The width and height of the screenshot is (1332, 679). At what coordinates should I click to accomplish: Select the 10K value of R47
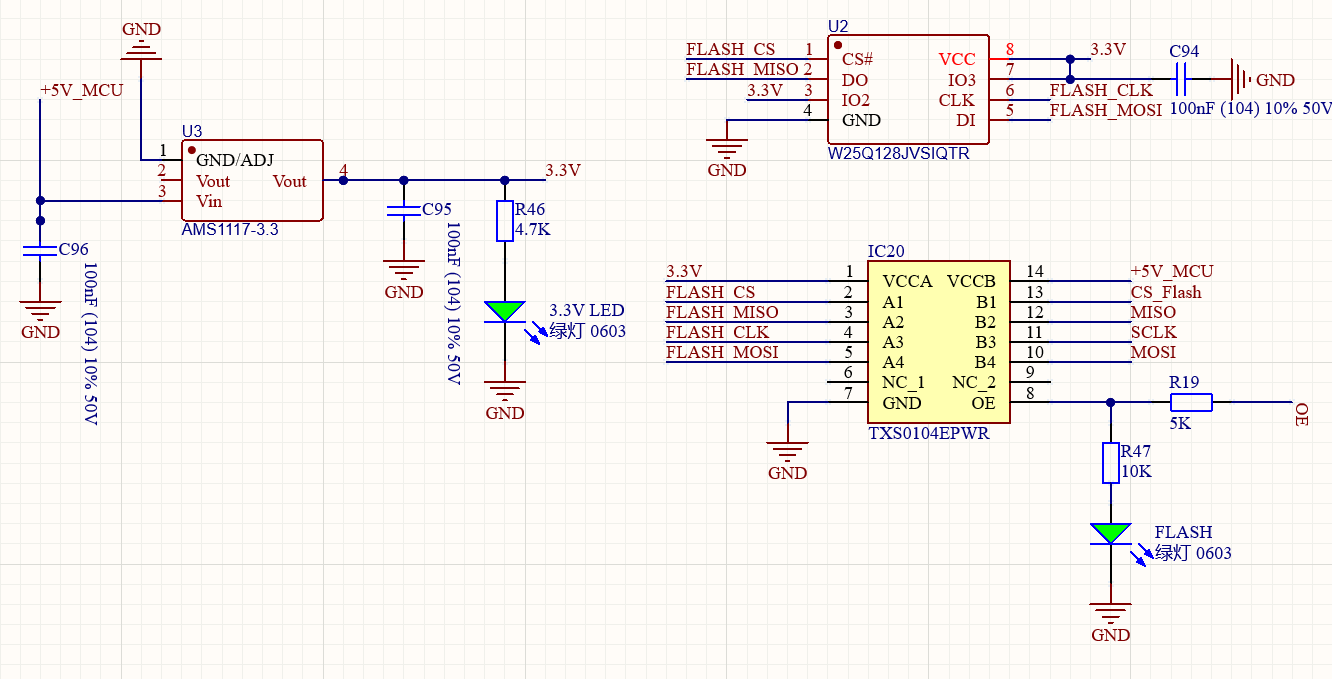(1136, 472)
